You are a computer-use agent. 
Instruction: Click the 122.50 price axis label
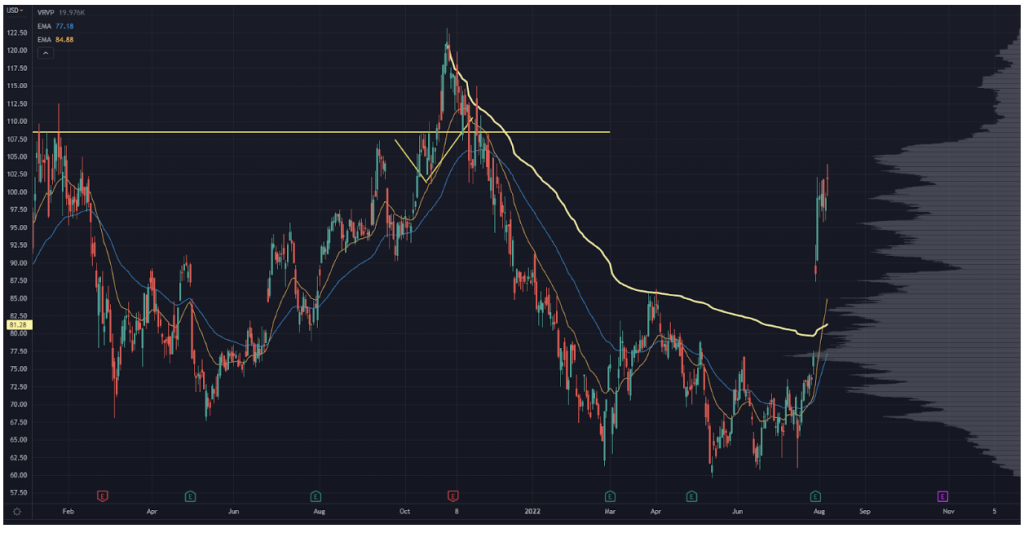click(x=17, y=33)
